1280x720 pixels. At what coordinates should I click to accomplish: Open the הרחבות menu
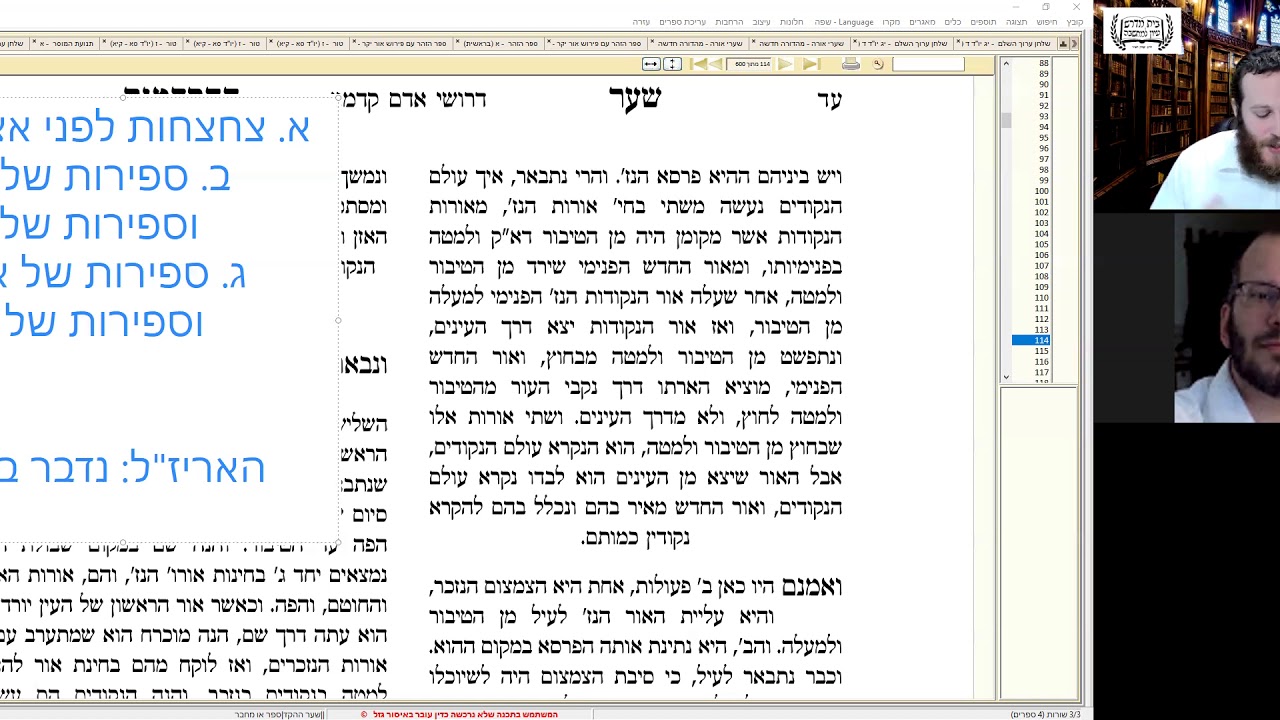click(x=729, y=22)
